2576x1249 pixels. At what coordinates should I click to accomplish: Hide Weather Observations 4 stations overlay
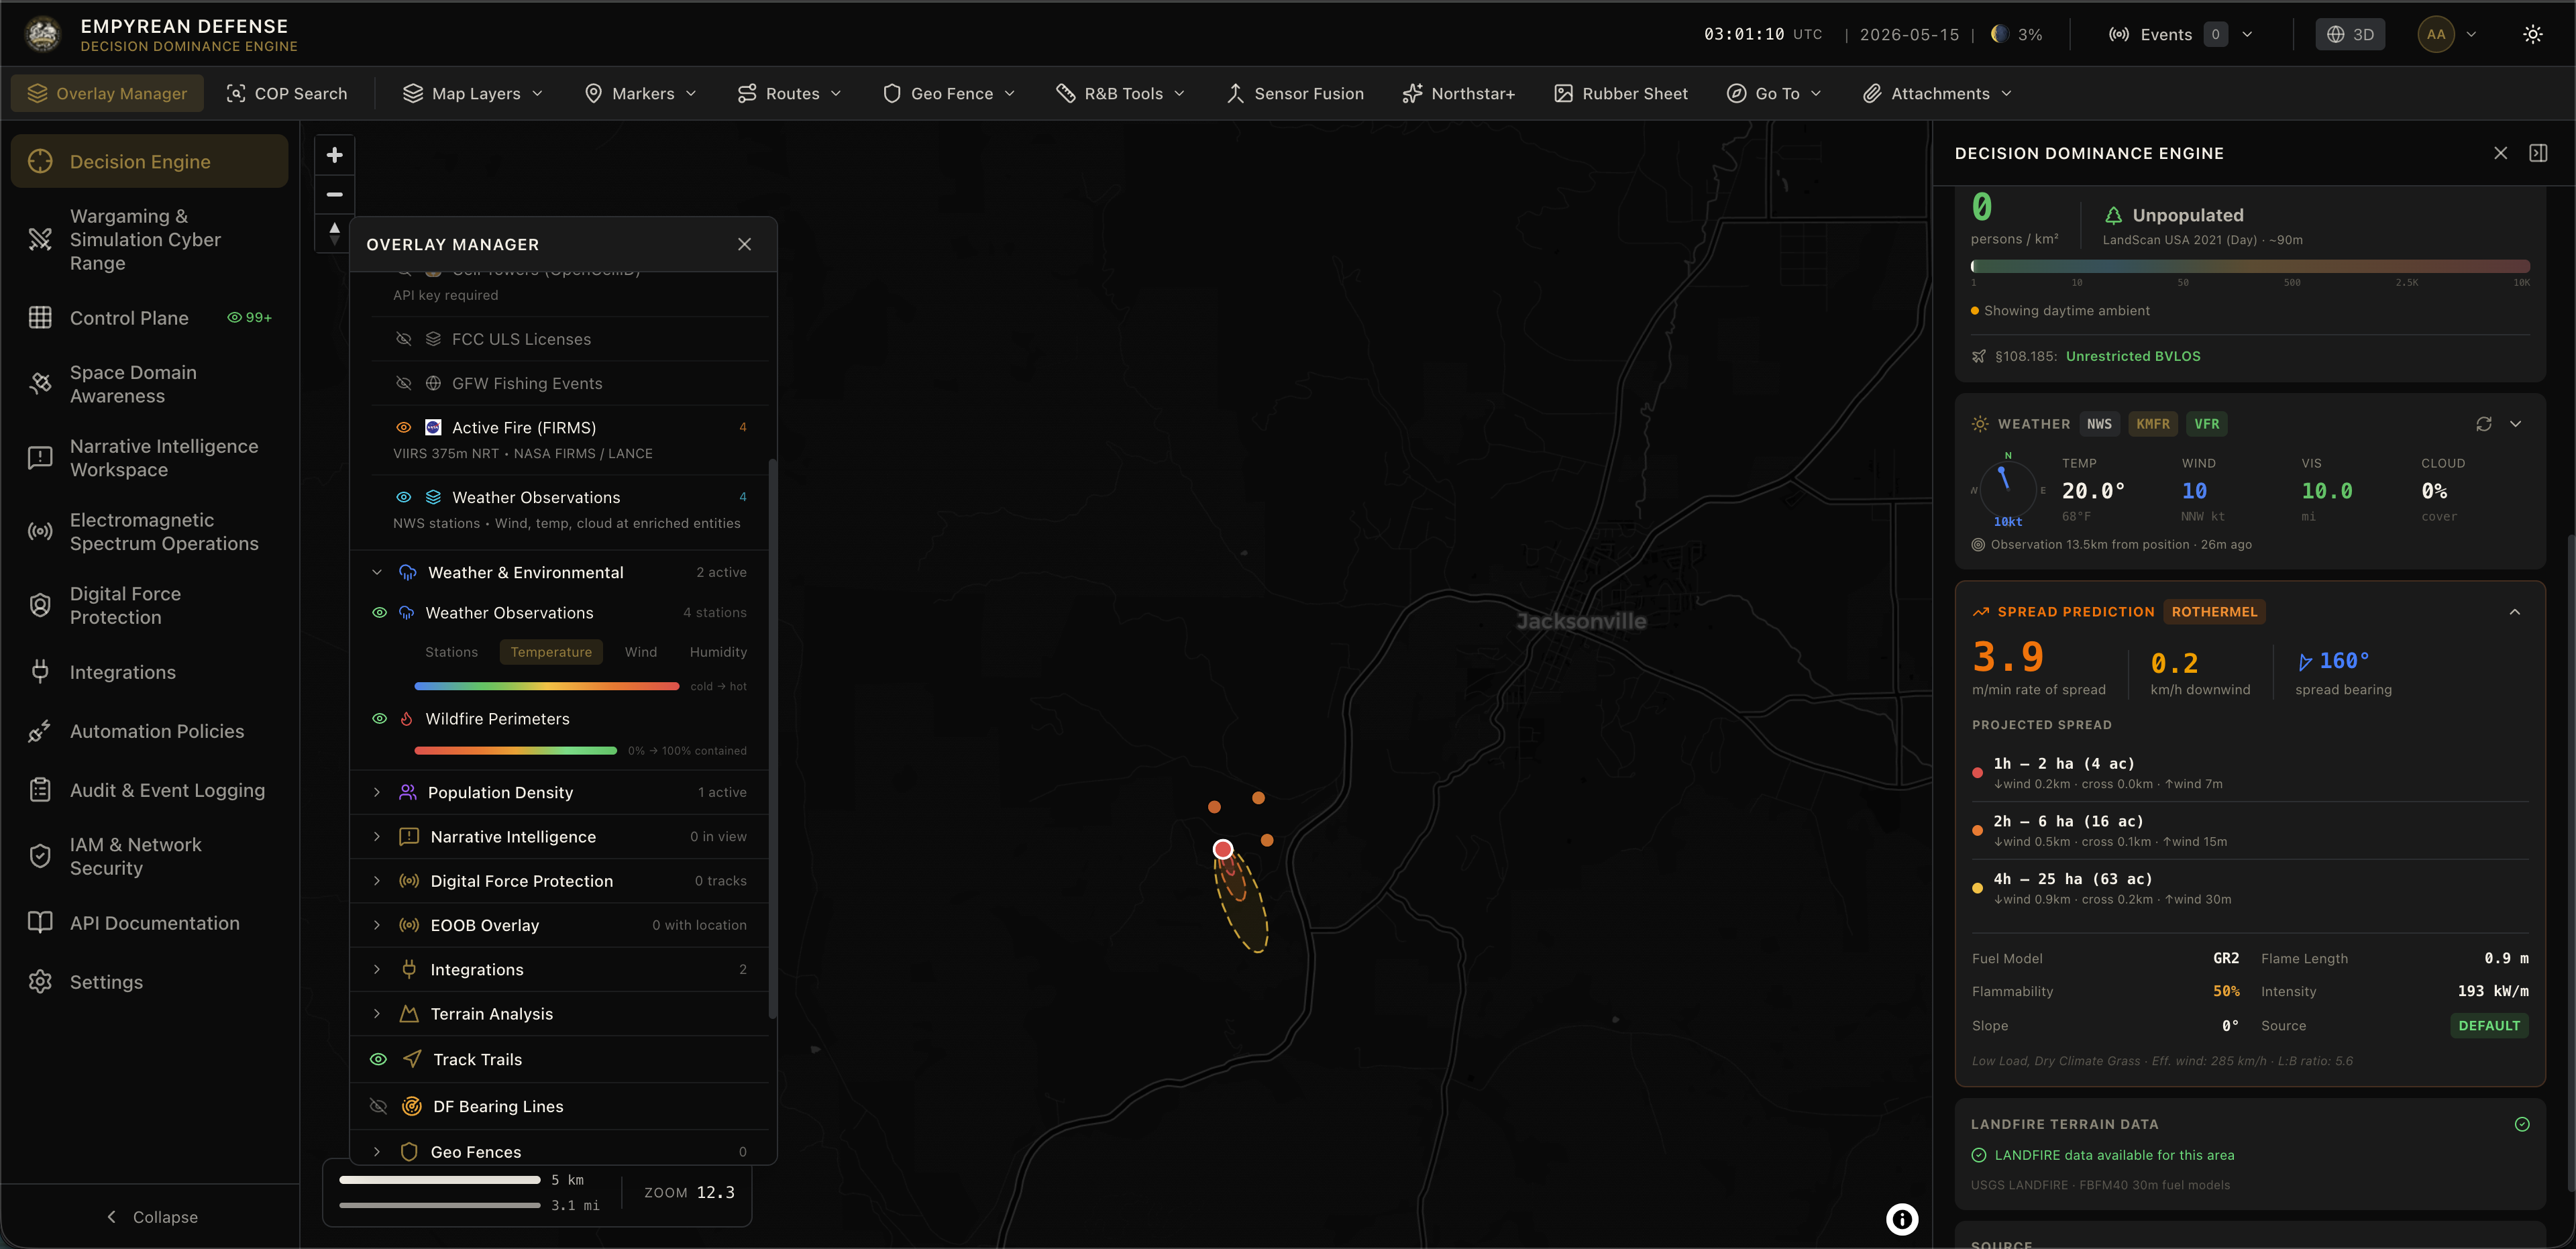click(x=380, y=613)
